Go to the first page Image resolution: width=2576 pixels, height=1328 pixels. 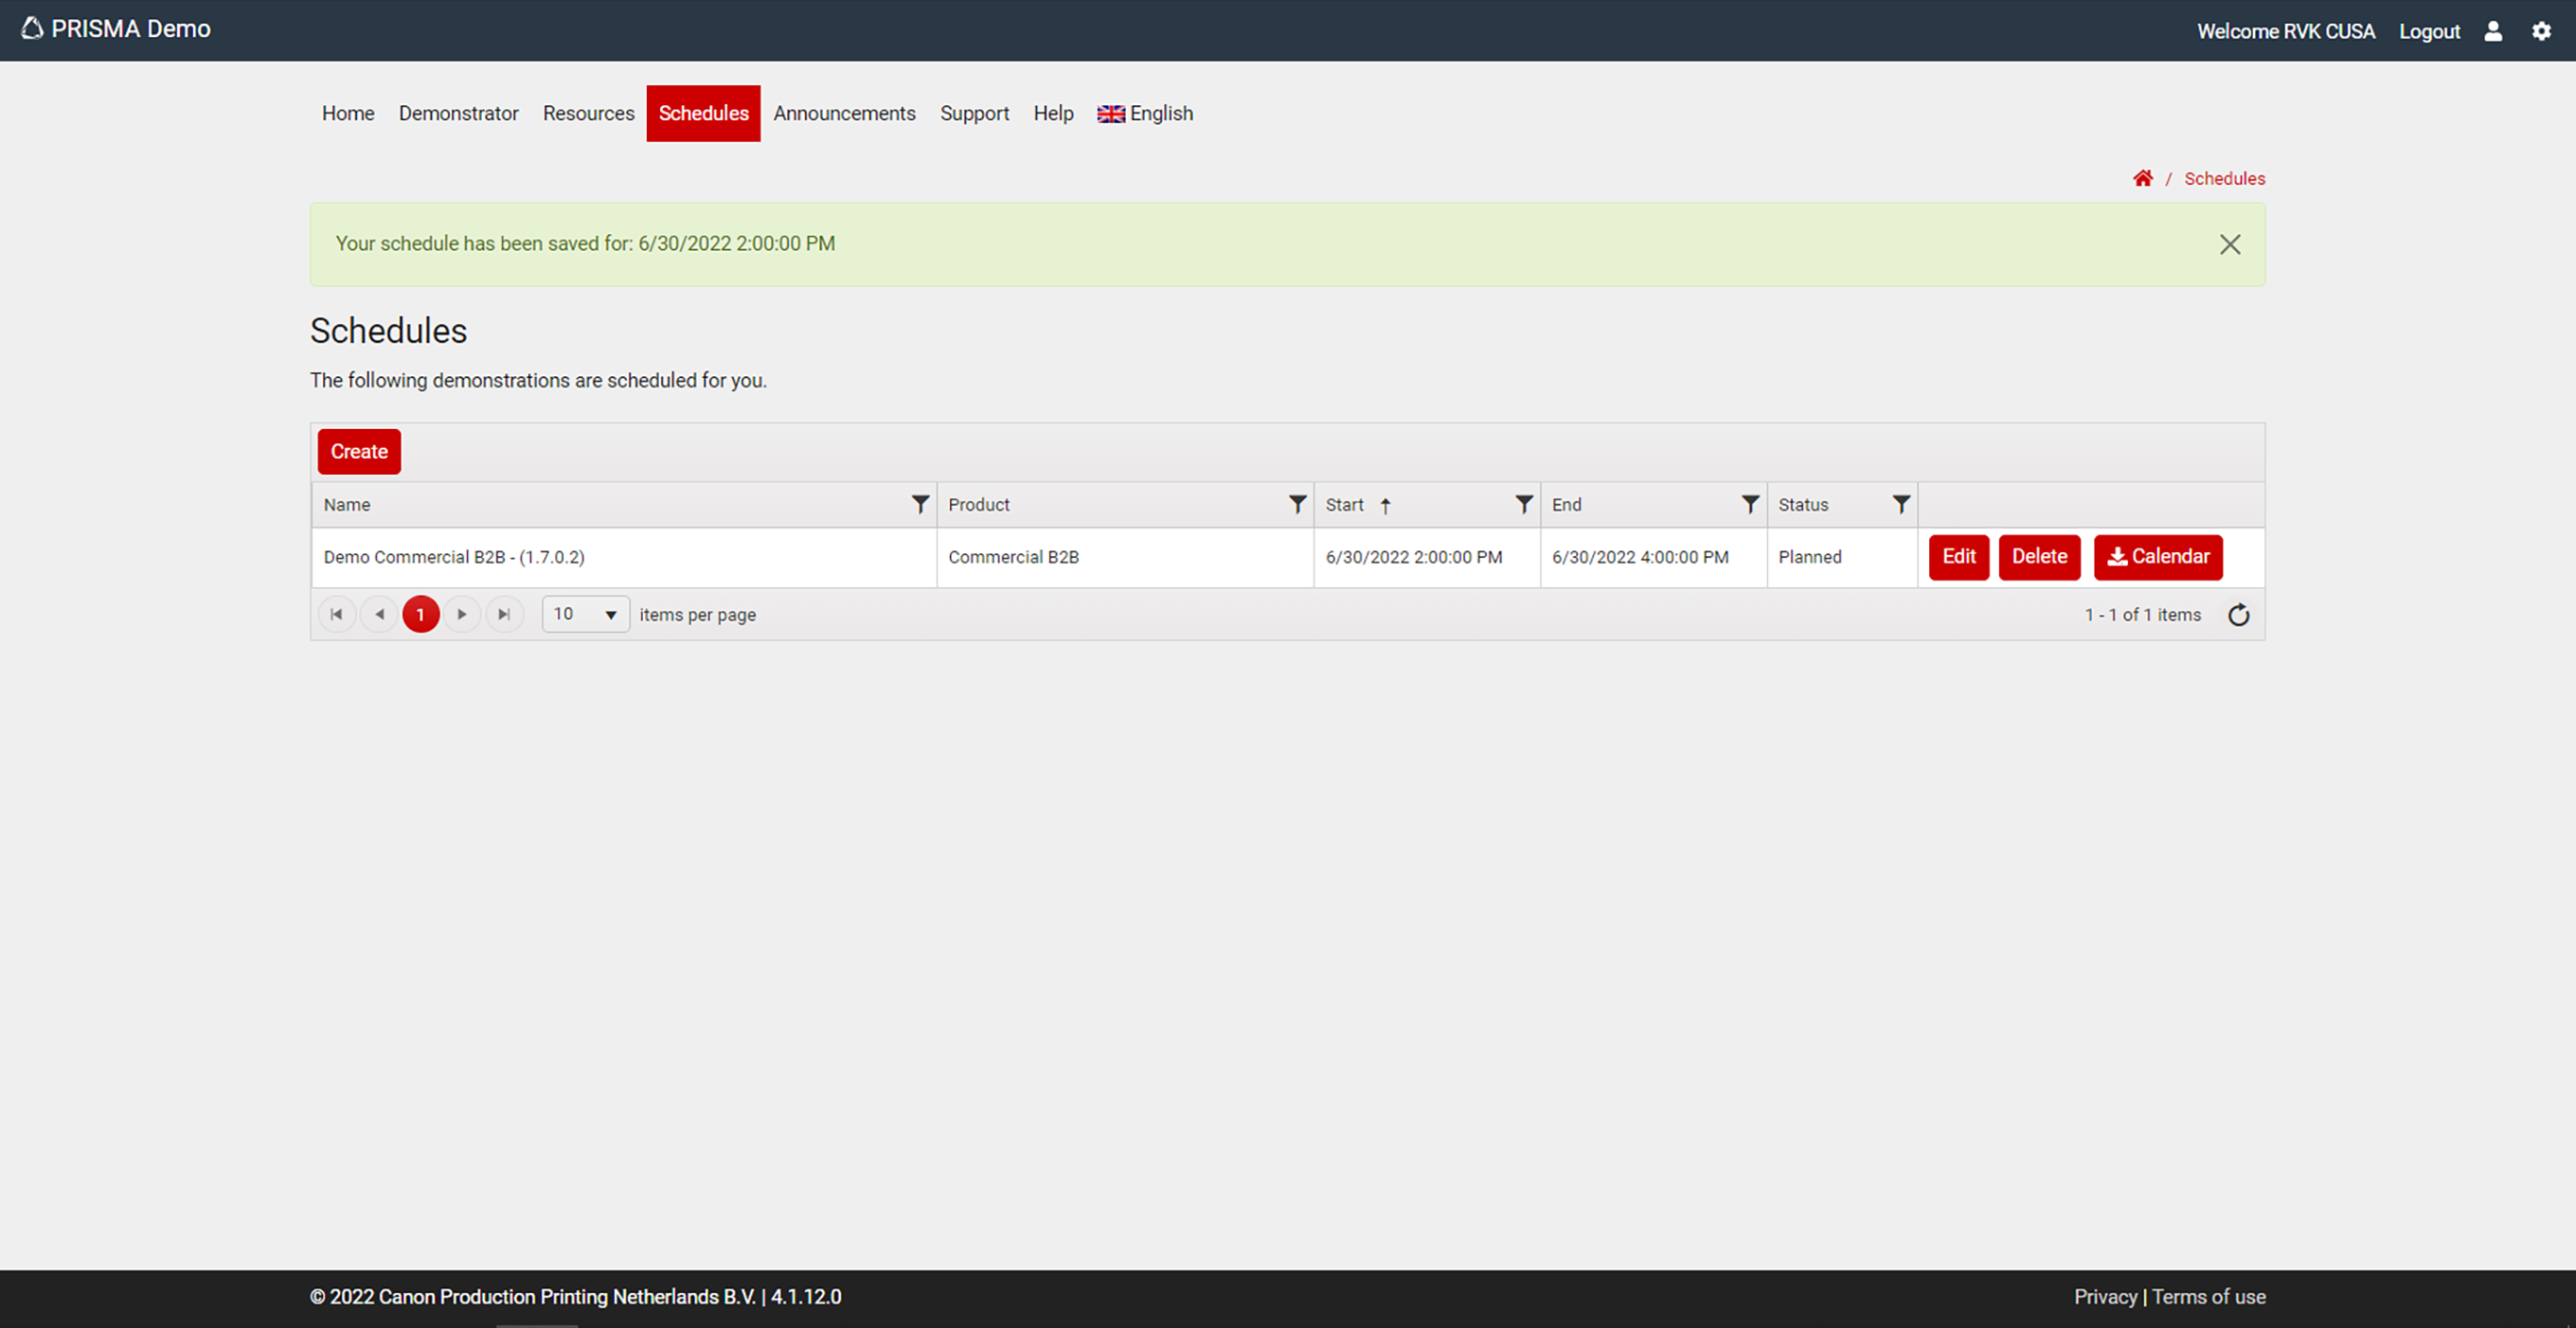pos(337,614)
